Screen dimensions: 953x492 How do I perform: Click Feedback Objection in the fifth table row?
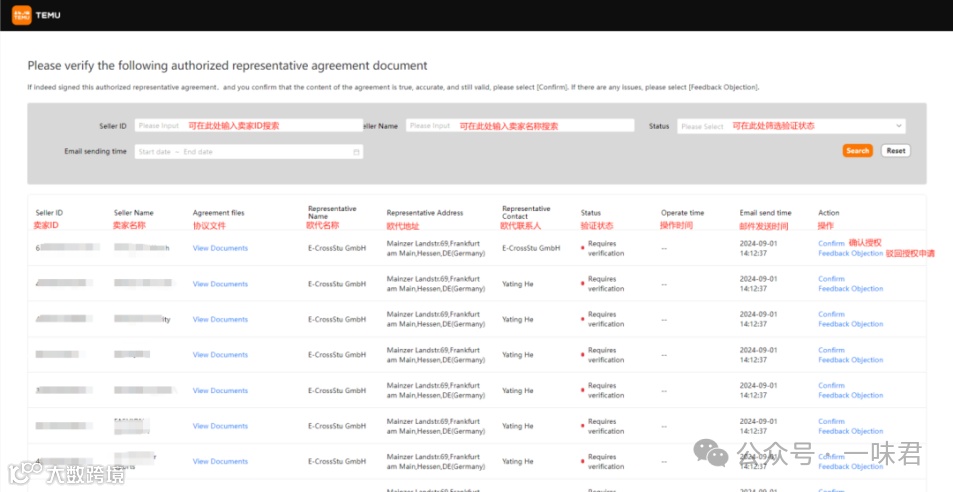pyautogui.click(x=850, y=395)
